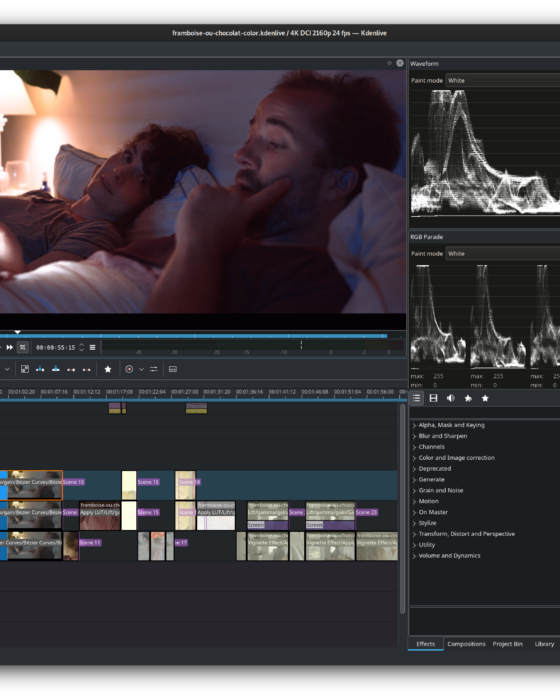The image size is (560, 700).
Task: Click the Scene 23 marker label
Action: 367,512
